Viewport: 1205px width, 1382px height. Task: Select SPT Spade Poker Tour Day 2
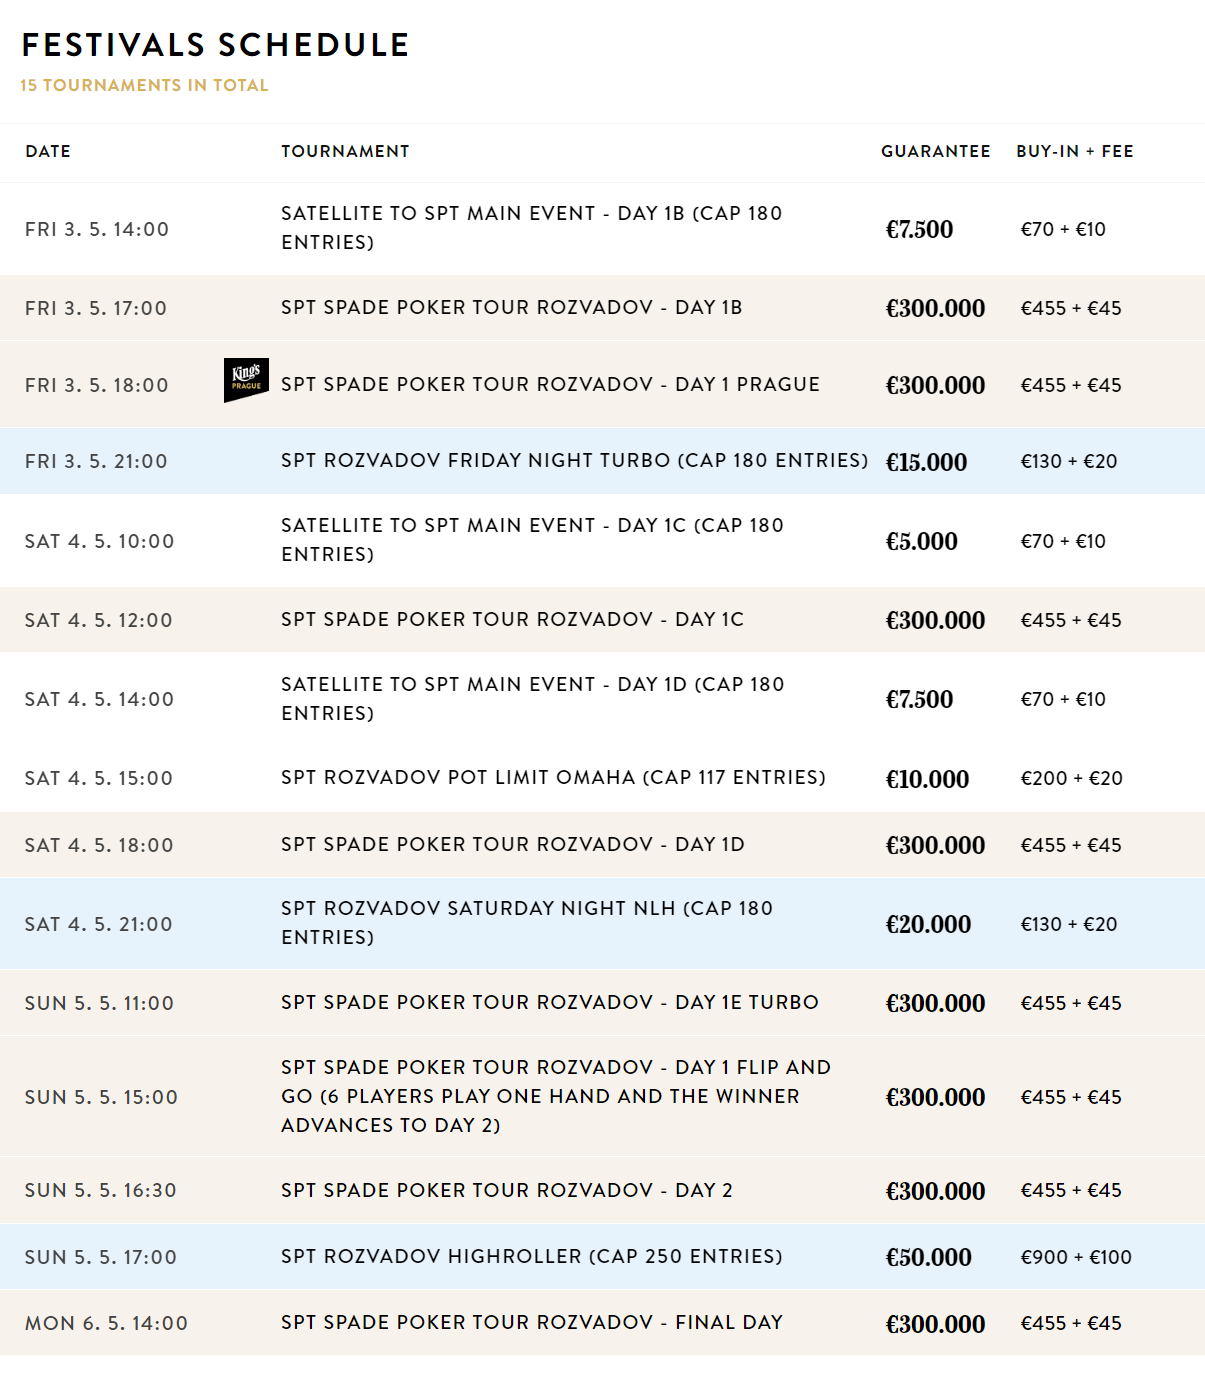[506, 1191]
